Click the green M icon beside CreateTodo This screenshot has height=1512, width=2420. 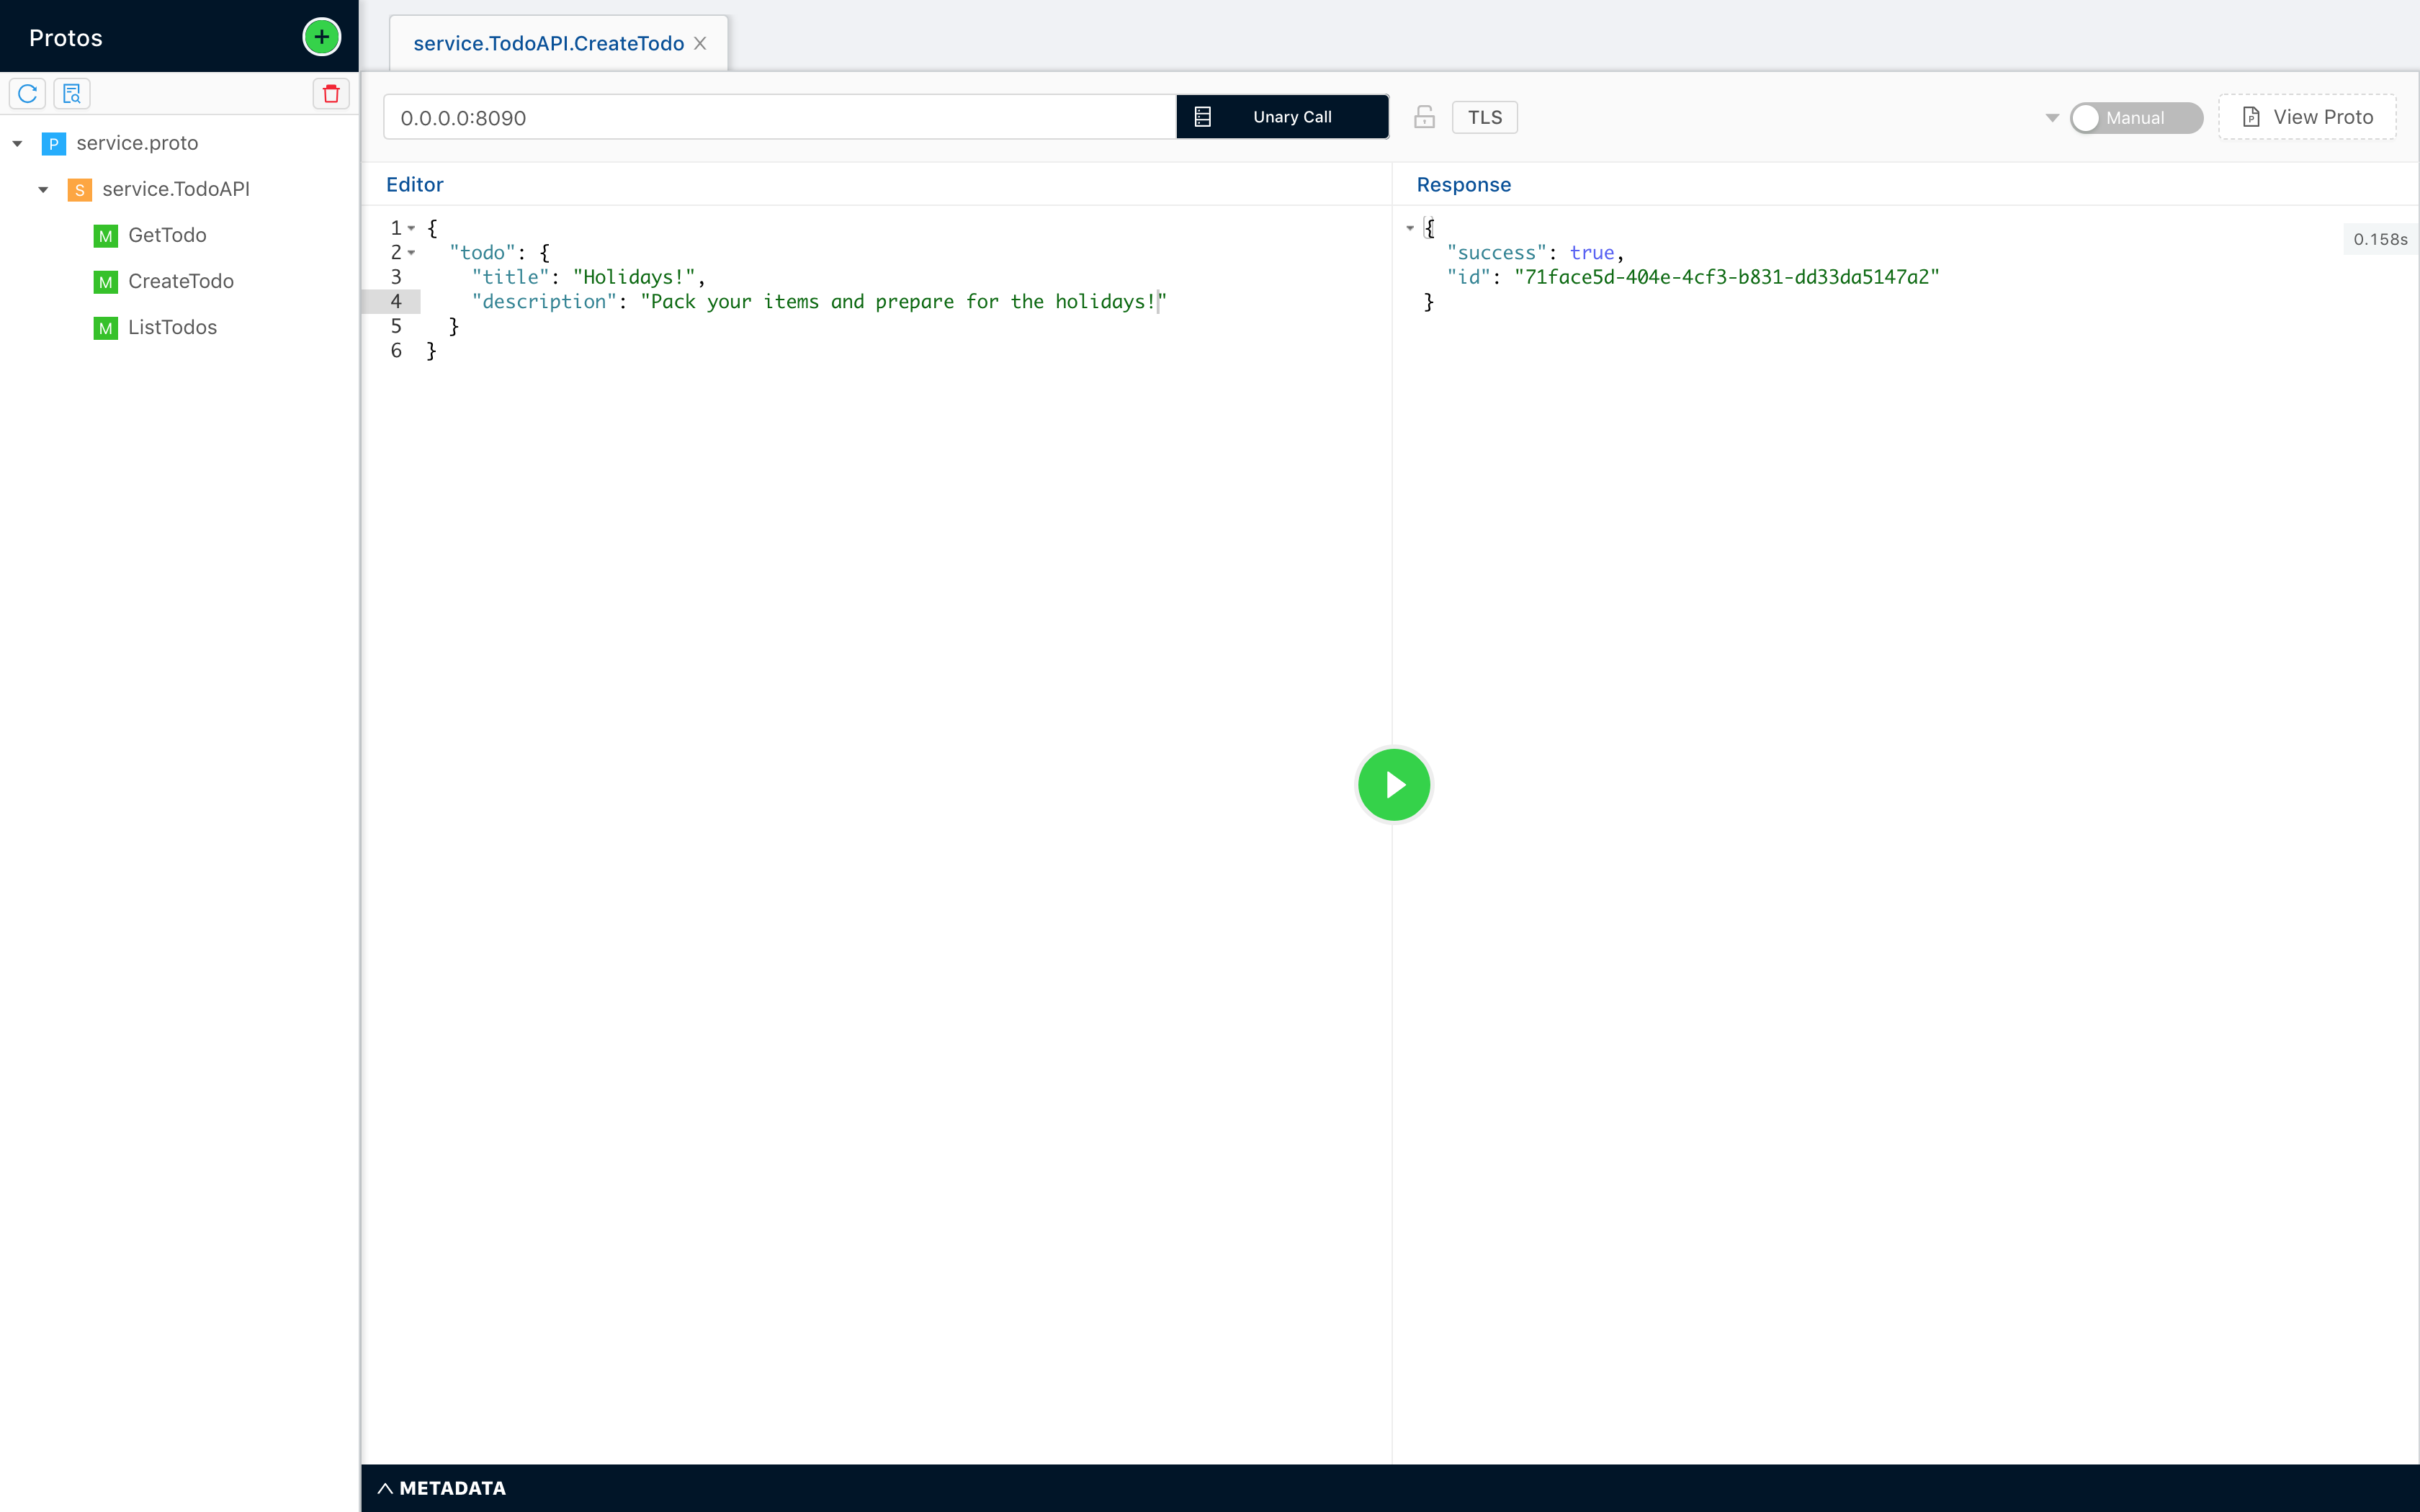(x=106, y=281)
